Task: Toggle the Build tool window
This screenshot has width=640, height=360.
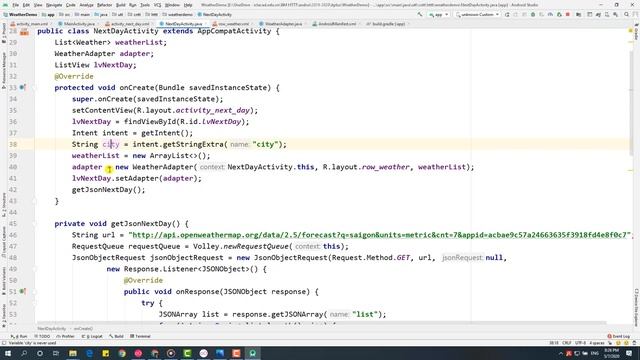Action: [116, 336]
